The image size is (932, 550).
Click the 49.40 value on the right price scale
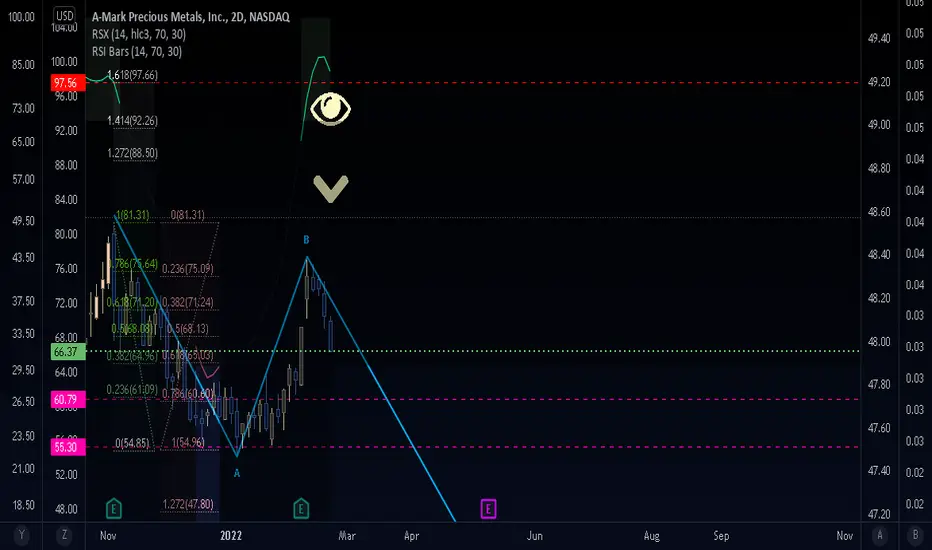click(x=879, y=39)
